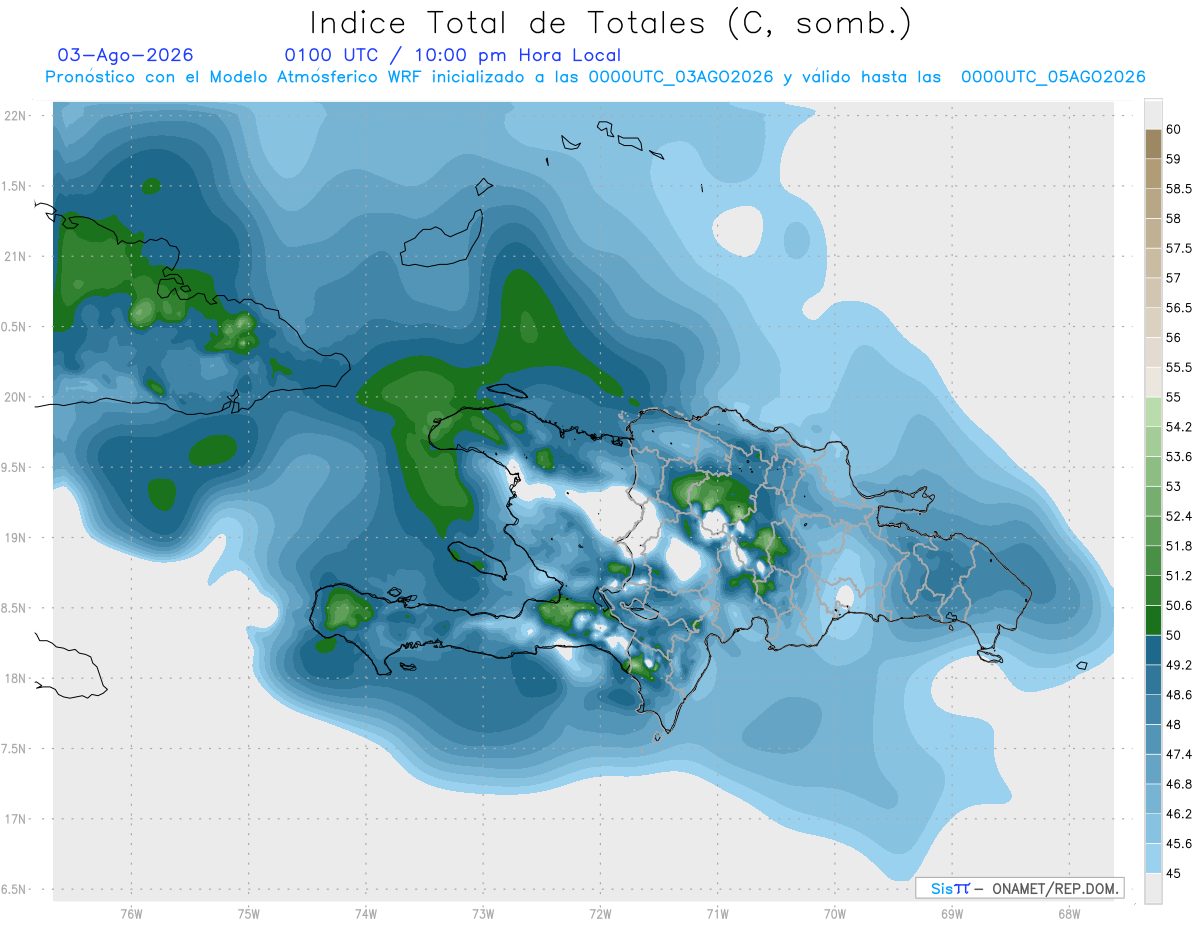Click the "60" value on the color scale

pos(1174,130)
